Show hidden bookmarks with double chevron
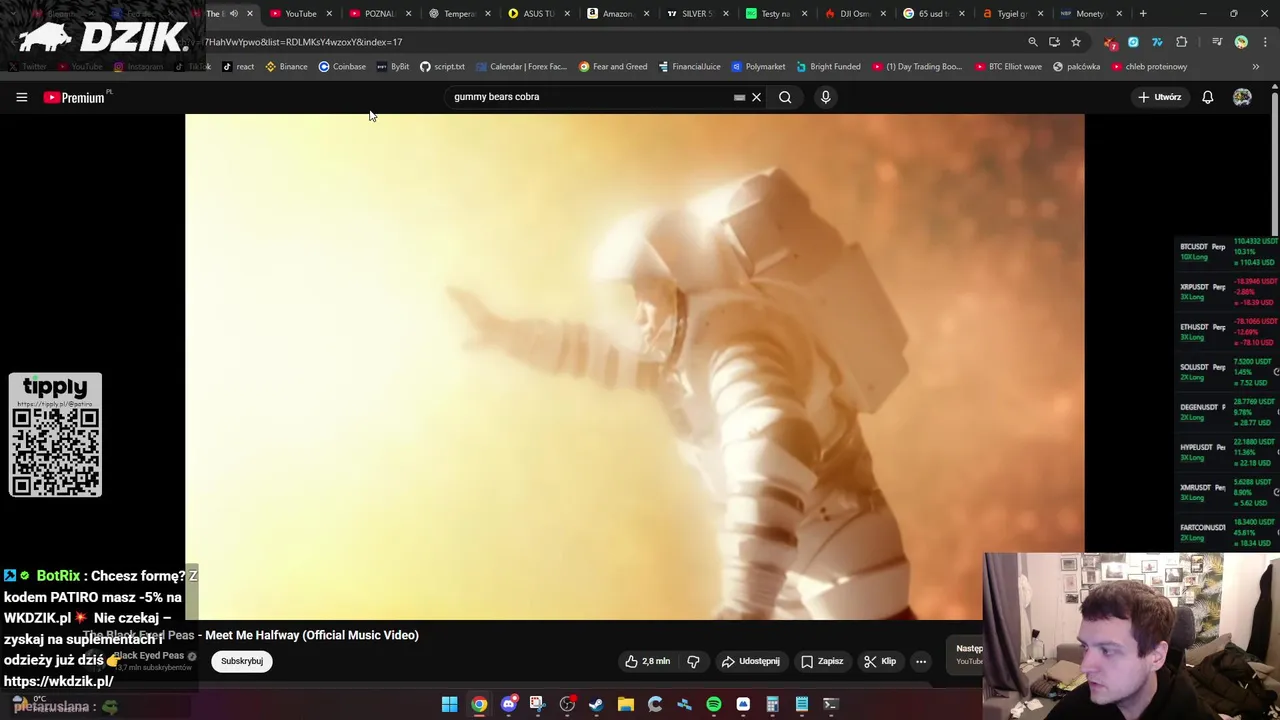Screen dimensions: 1280x720 click(x=1255, y=67)
